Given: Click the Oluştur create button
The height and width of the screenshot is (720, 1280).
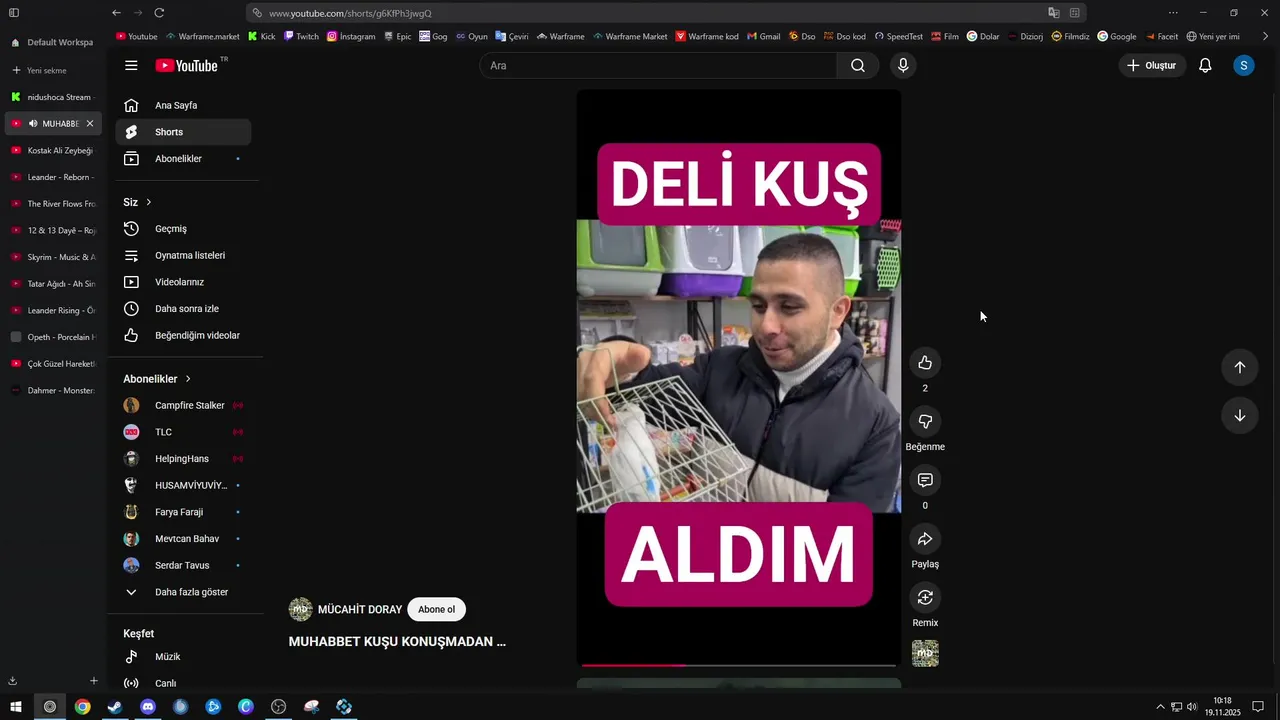Looking at the screenshot, I should coord(1152,65).
